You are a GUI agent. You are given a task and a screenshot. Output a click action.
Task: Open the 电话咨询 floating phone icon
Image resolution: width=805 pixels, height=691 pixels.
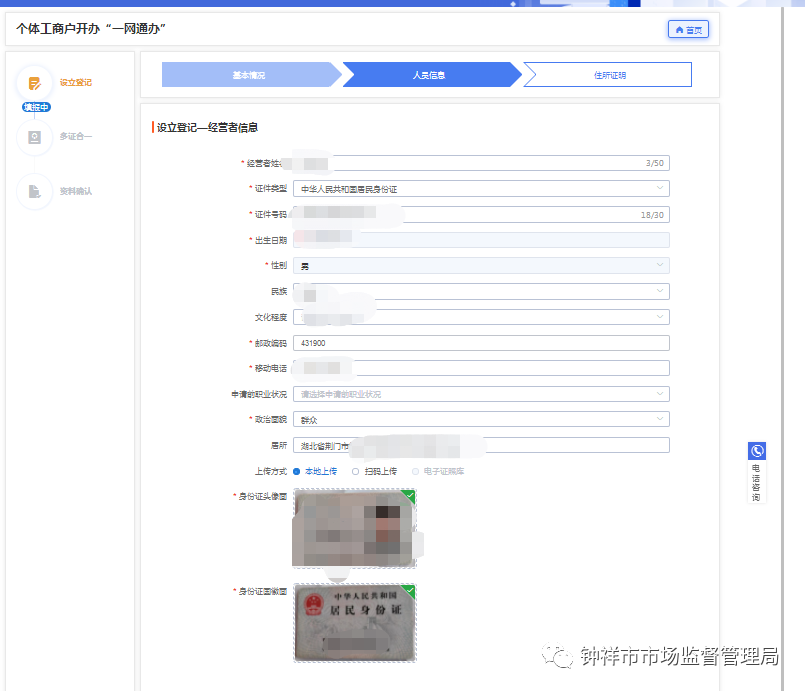pos(756,452)
